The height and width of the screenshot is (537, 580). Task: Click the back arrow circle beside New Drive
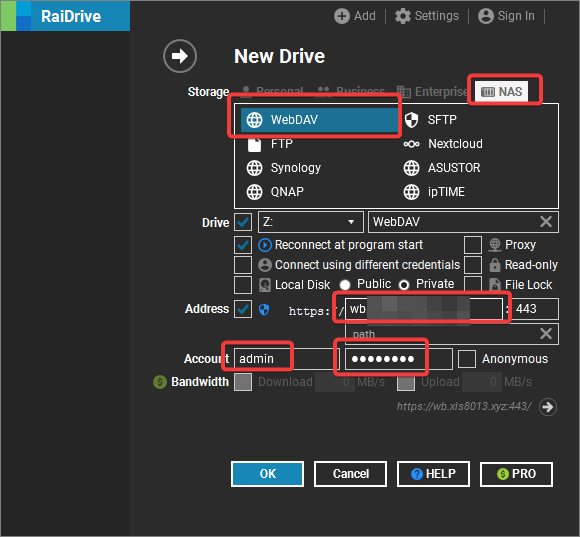pos(180,56)
